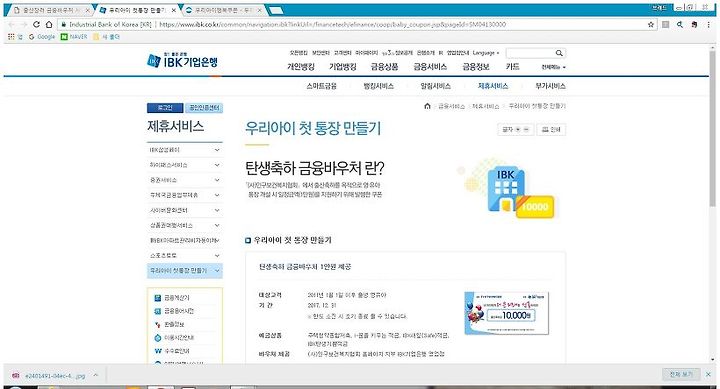Go to browser home page icon
Image resolution: width=720 pixels, height=389 pixels.
[49, 24]
